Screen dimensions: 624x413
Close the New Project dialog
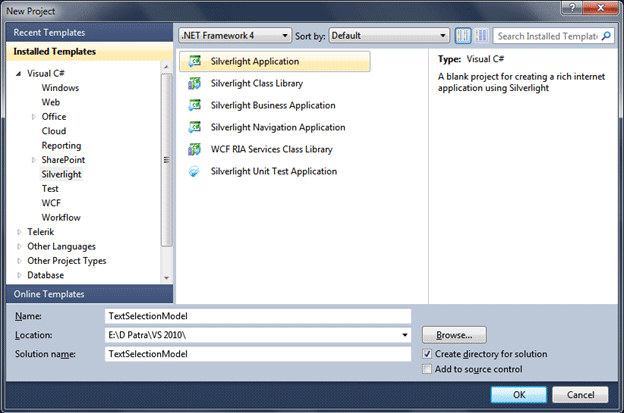click(x=601, y=8)
